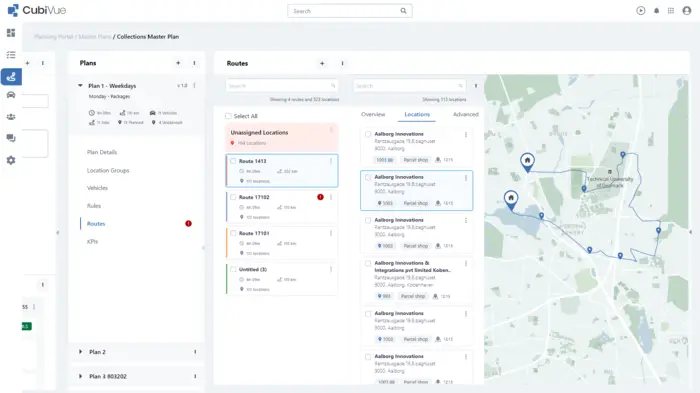Open Untitled (3) route options menu

(331, 269)
